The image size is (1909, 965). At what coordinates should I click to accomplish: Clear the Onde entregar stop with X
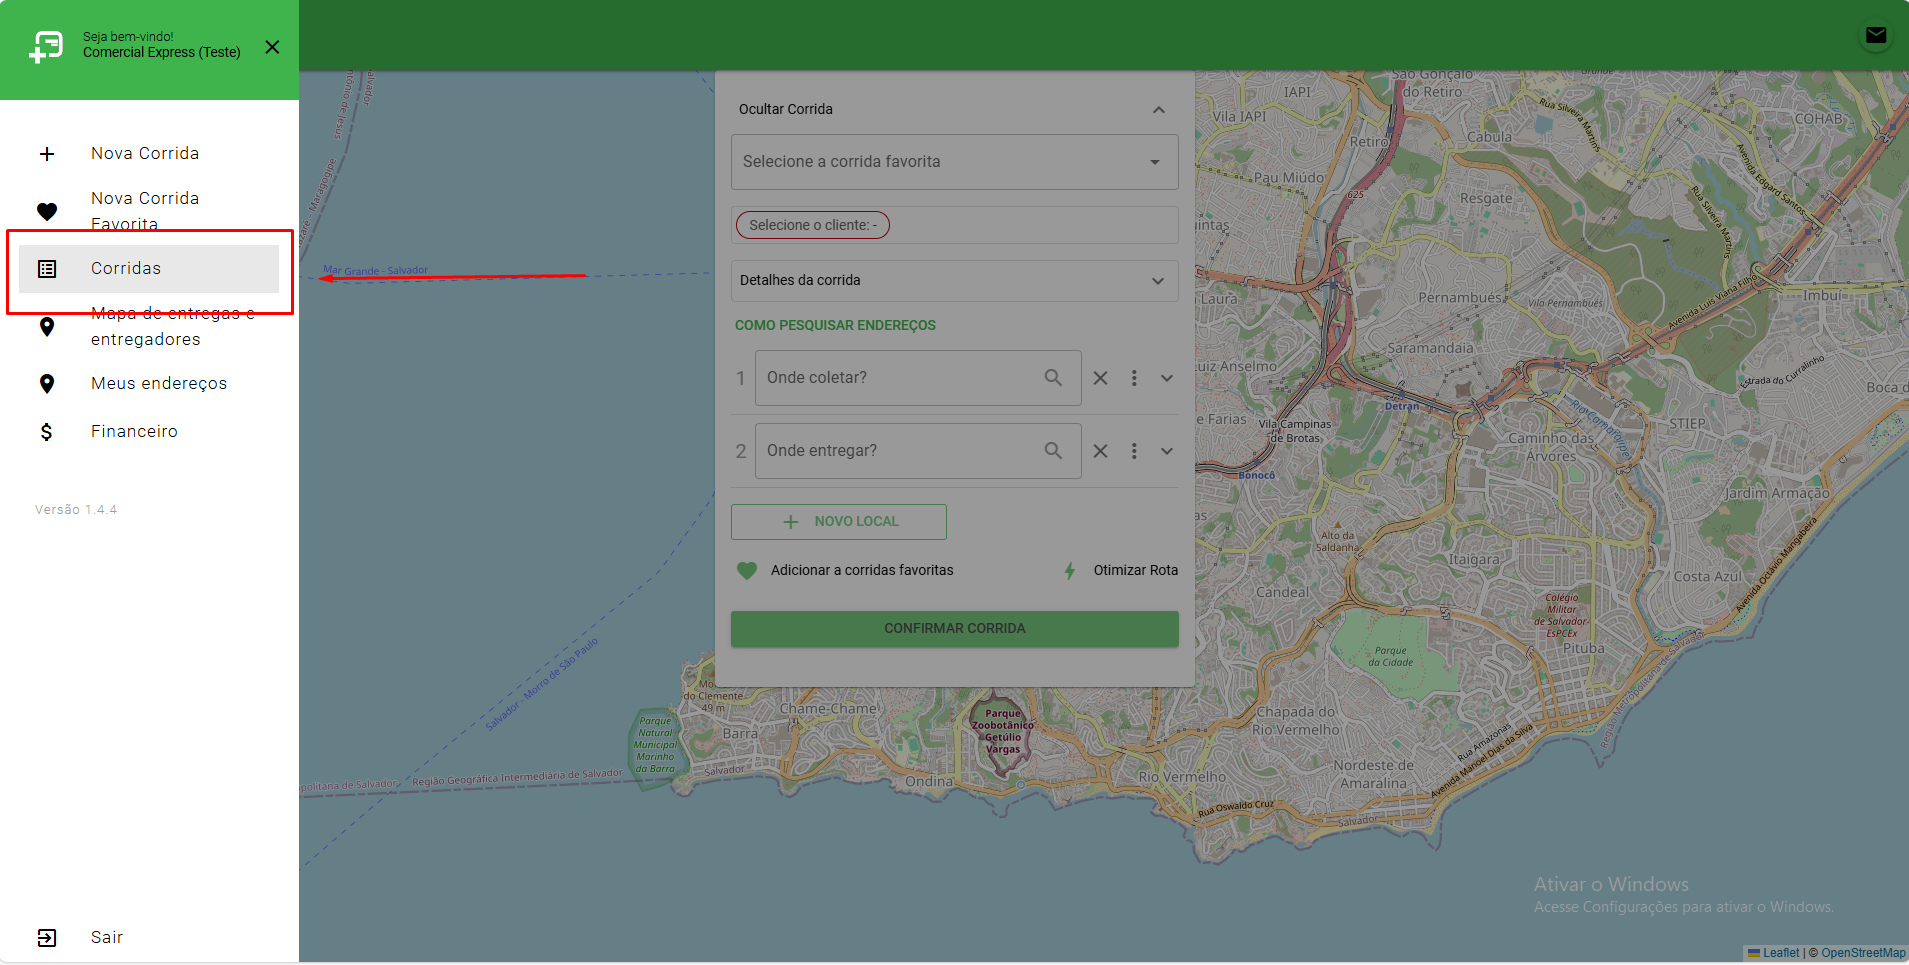1100,452
